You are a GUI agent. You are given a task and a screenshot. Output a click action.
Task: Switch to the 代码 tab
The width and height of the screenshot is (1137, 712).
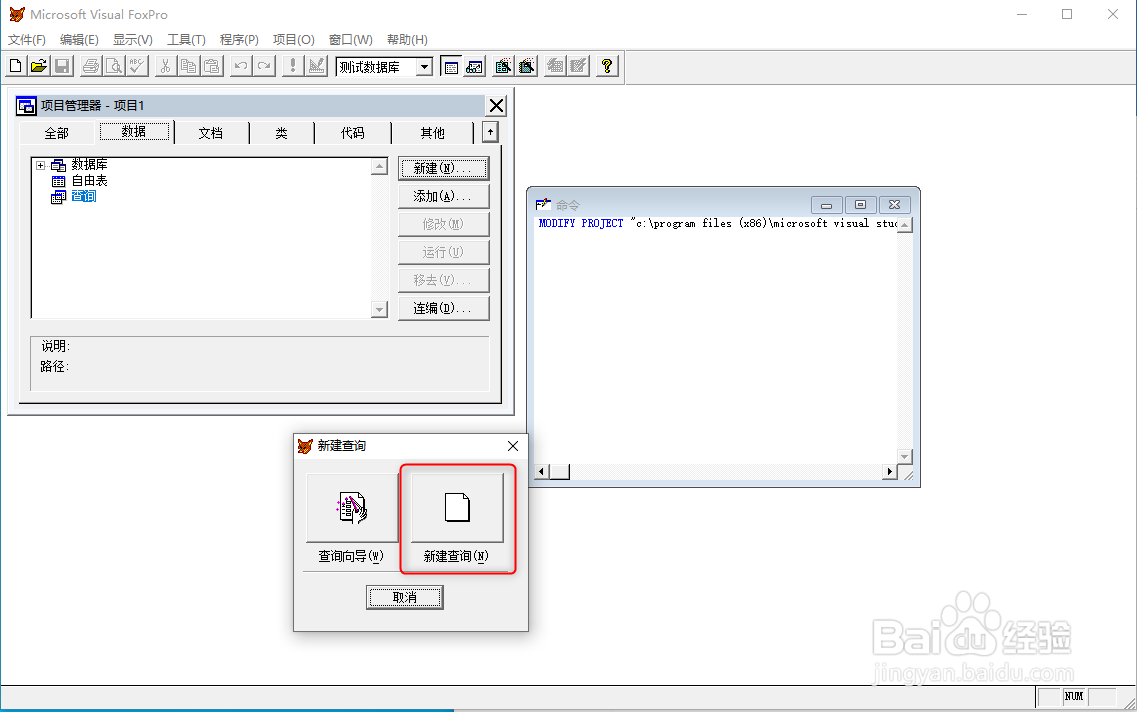(x=352, y=133)
